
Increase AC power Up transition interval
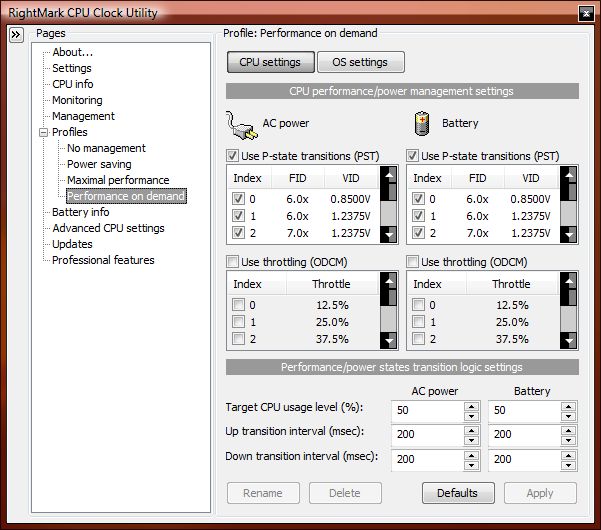tap(471, 431)
